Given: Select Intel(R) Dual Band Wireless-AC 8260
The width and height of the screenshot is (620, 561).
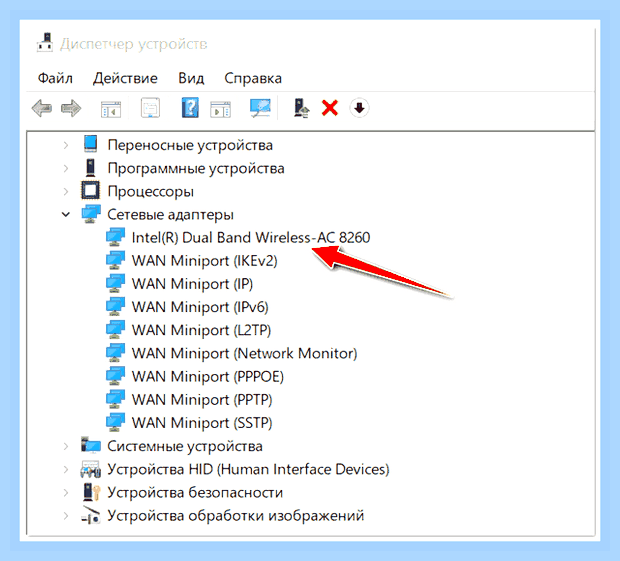Looking at the screenshot, I should (x=251, y=237).
